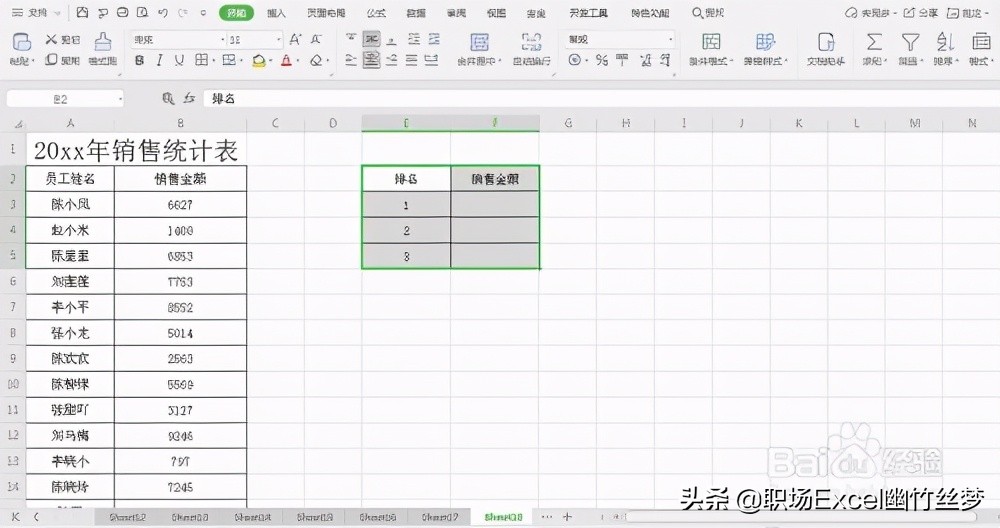The image size is (1000, 528).
Task: Click the Wrap Text icon
Action: point(531,42)
